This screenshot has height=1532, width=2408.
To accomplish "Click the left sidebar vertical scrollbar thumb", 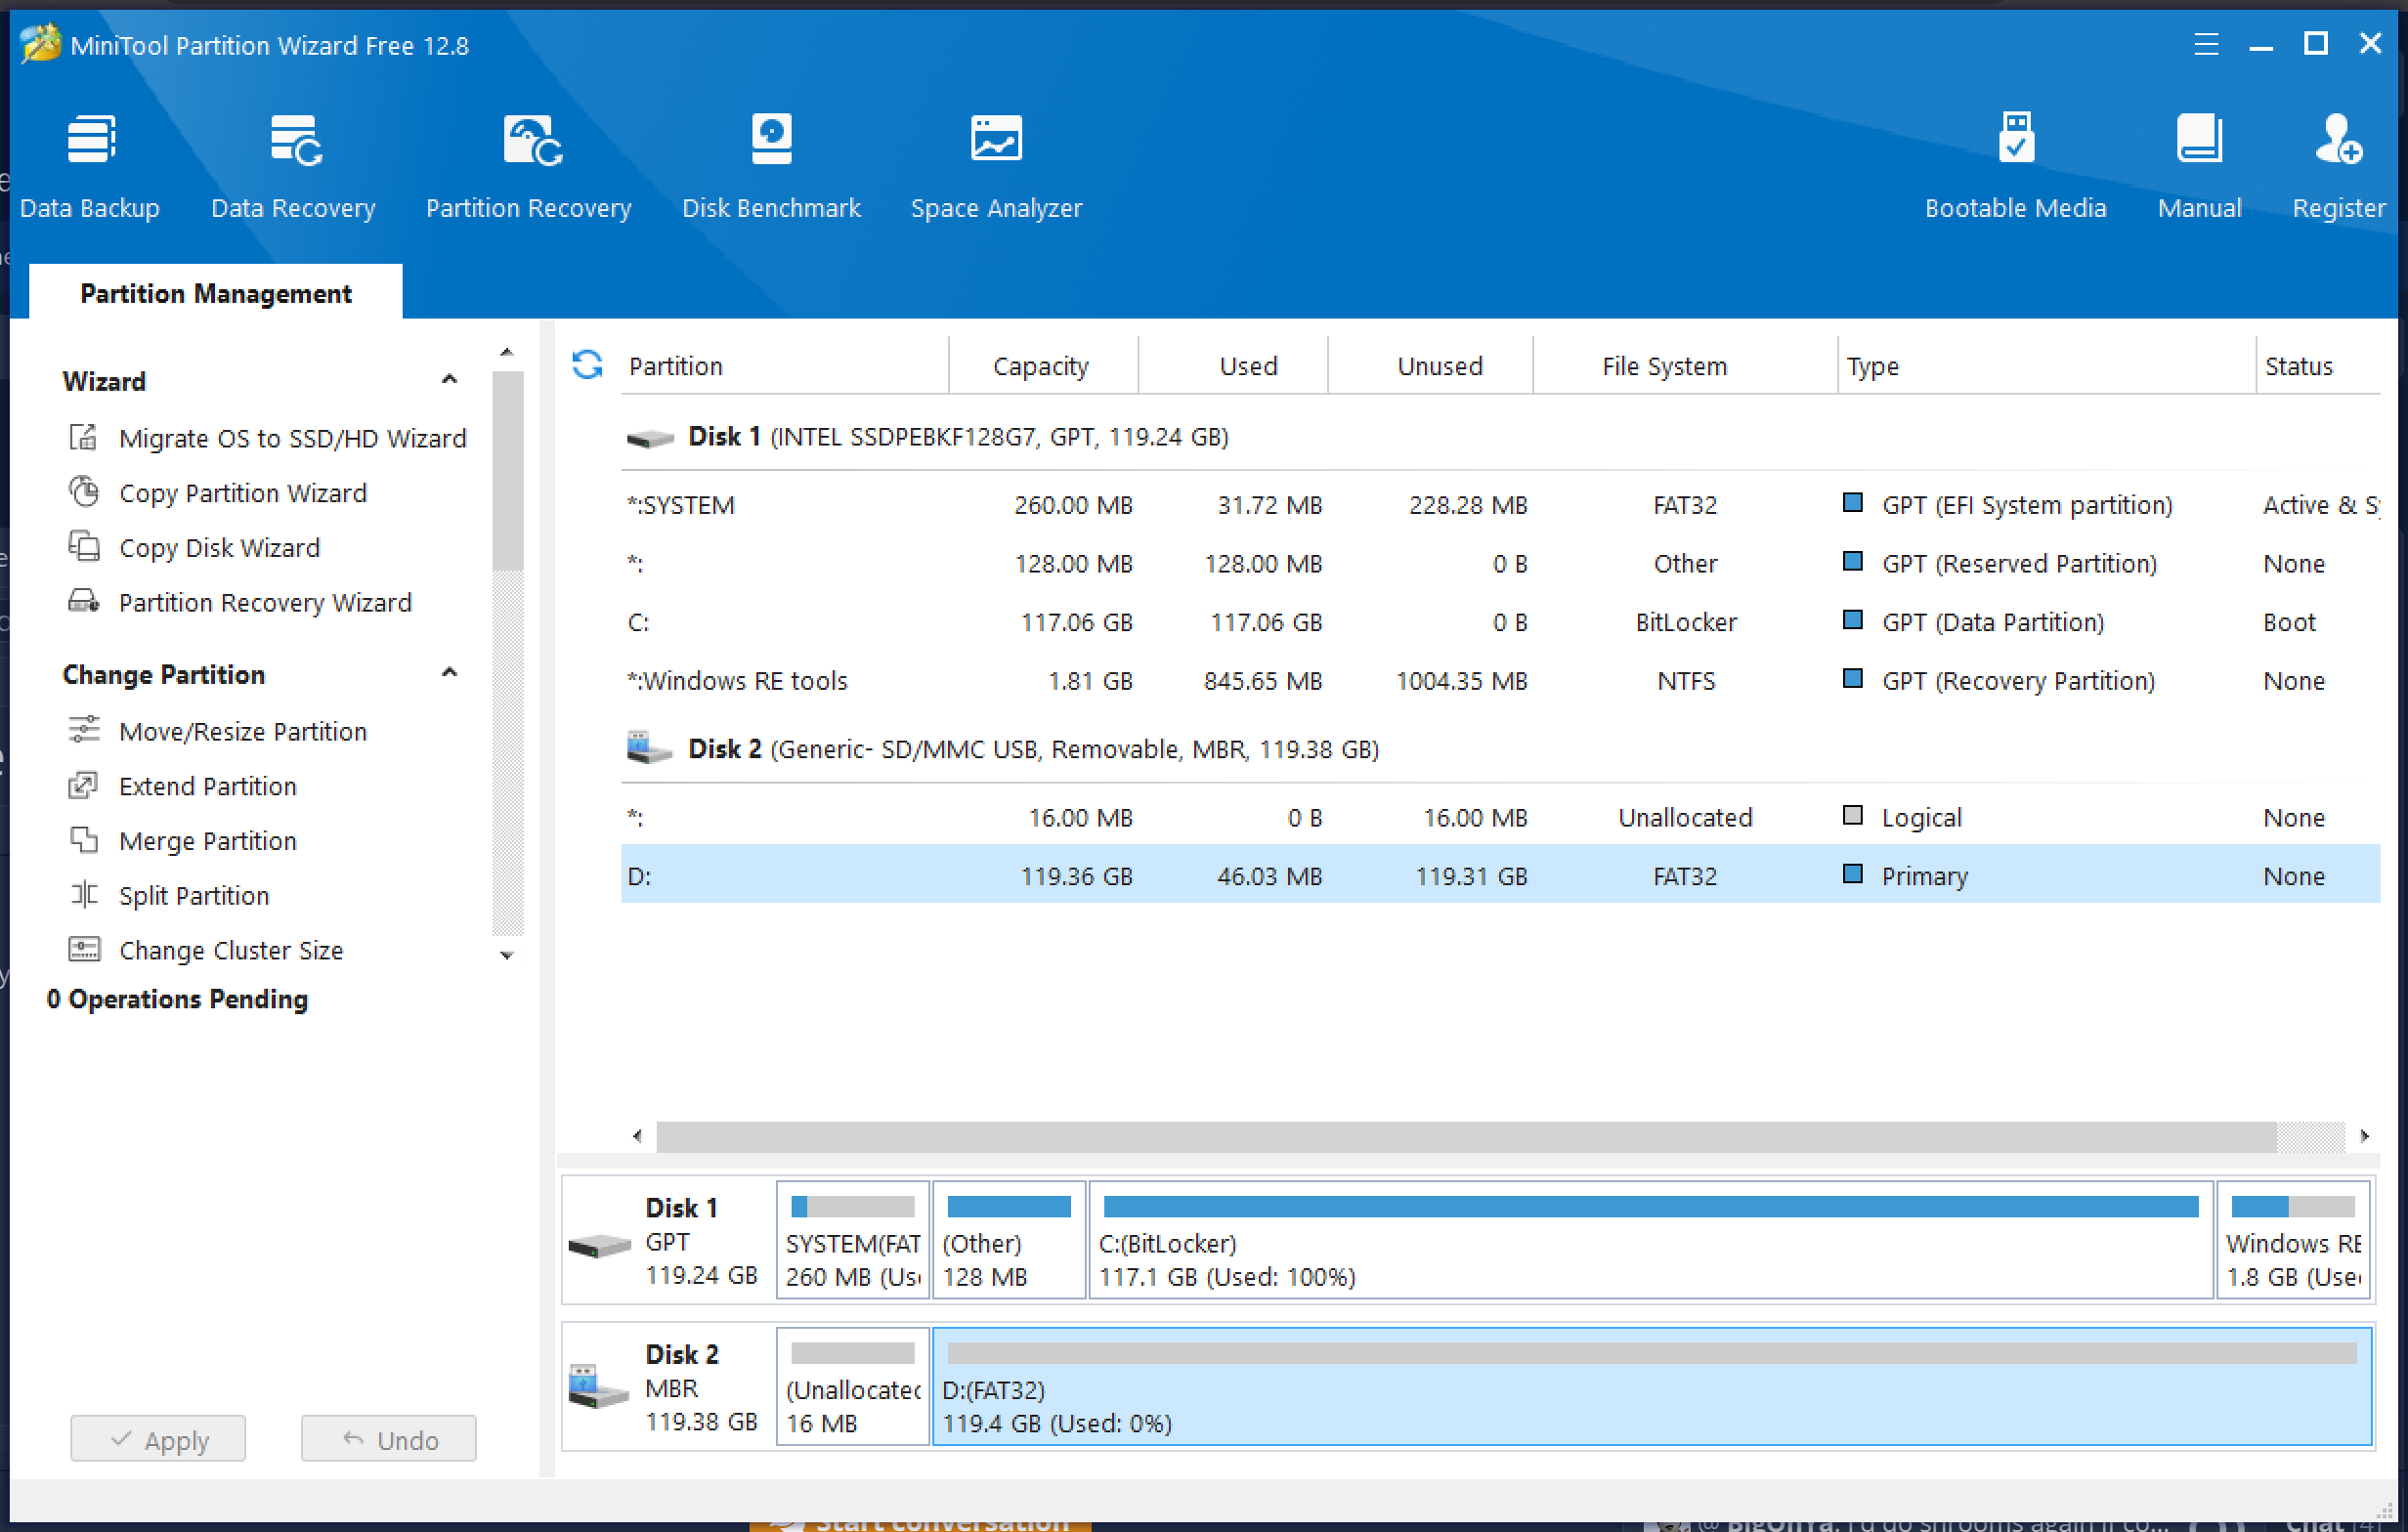I will tap(508, 470).
